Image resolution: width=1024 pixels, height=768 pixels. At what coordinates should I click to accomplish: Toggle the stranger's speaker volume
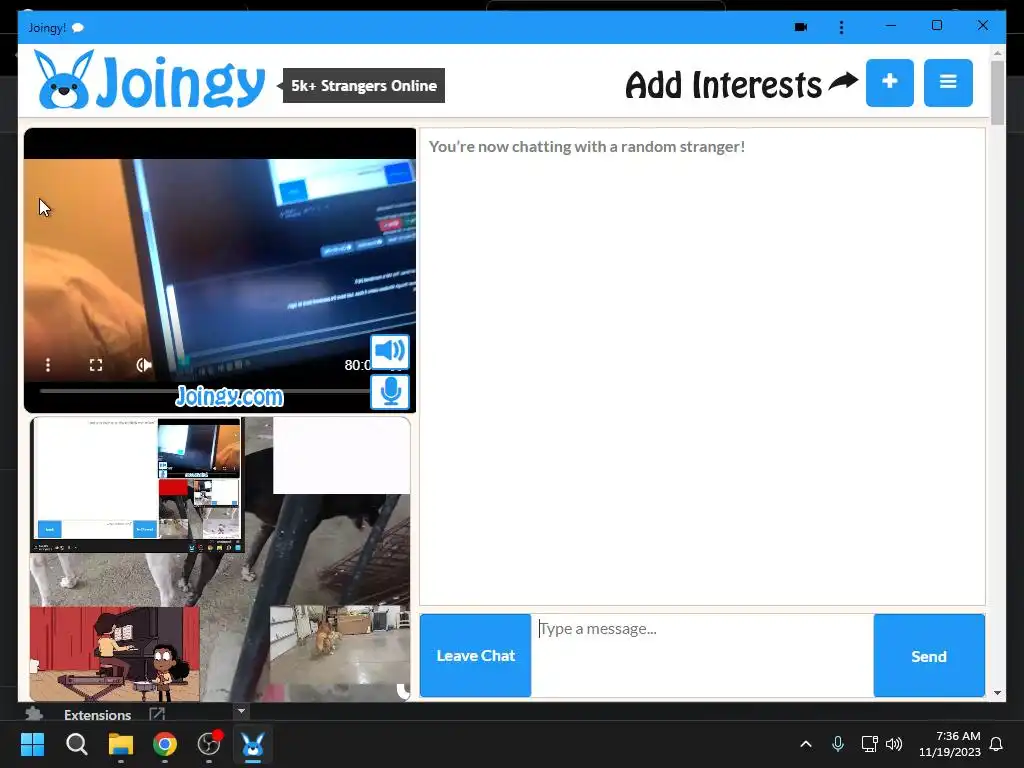(390, 351)
